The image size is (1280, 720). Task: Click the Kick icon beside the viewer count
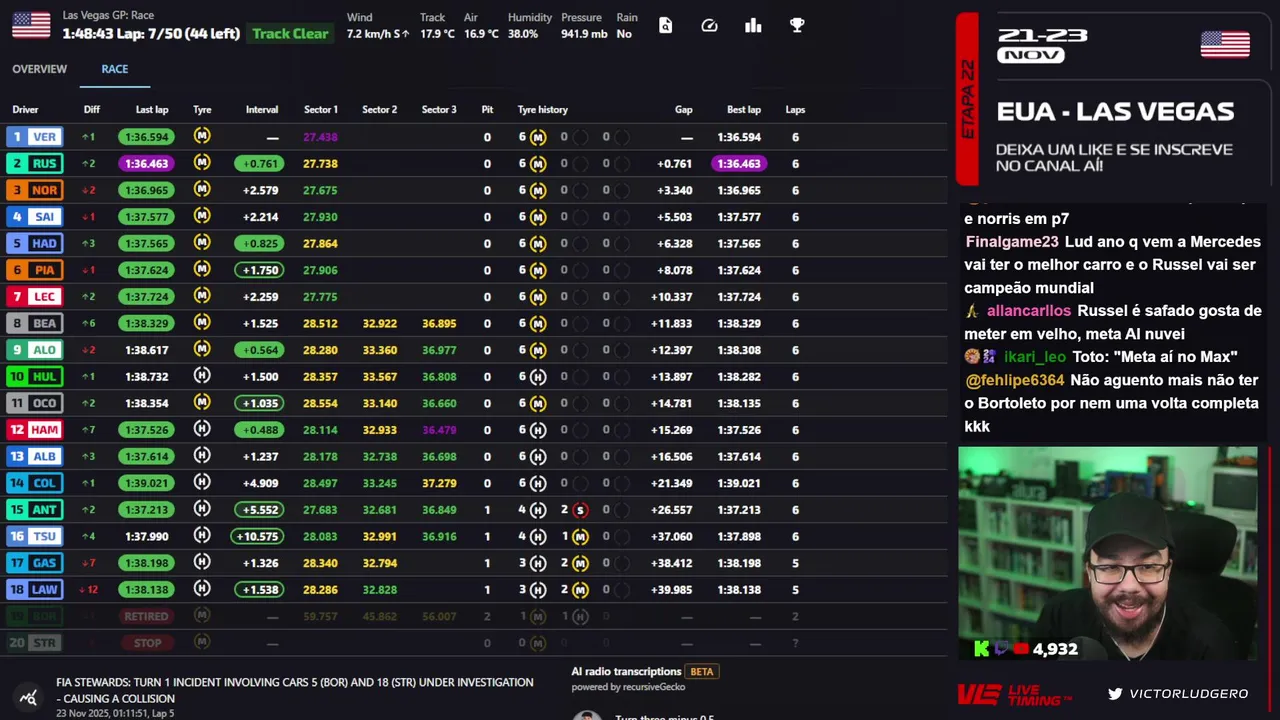pyautogui.click(x=981, y=649)
